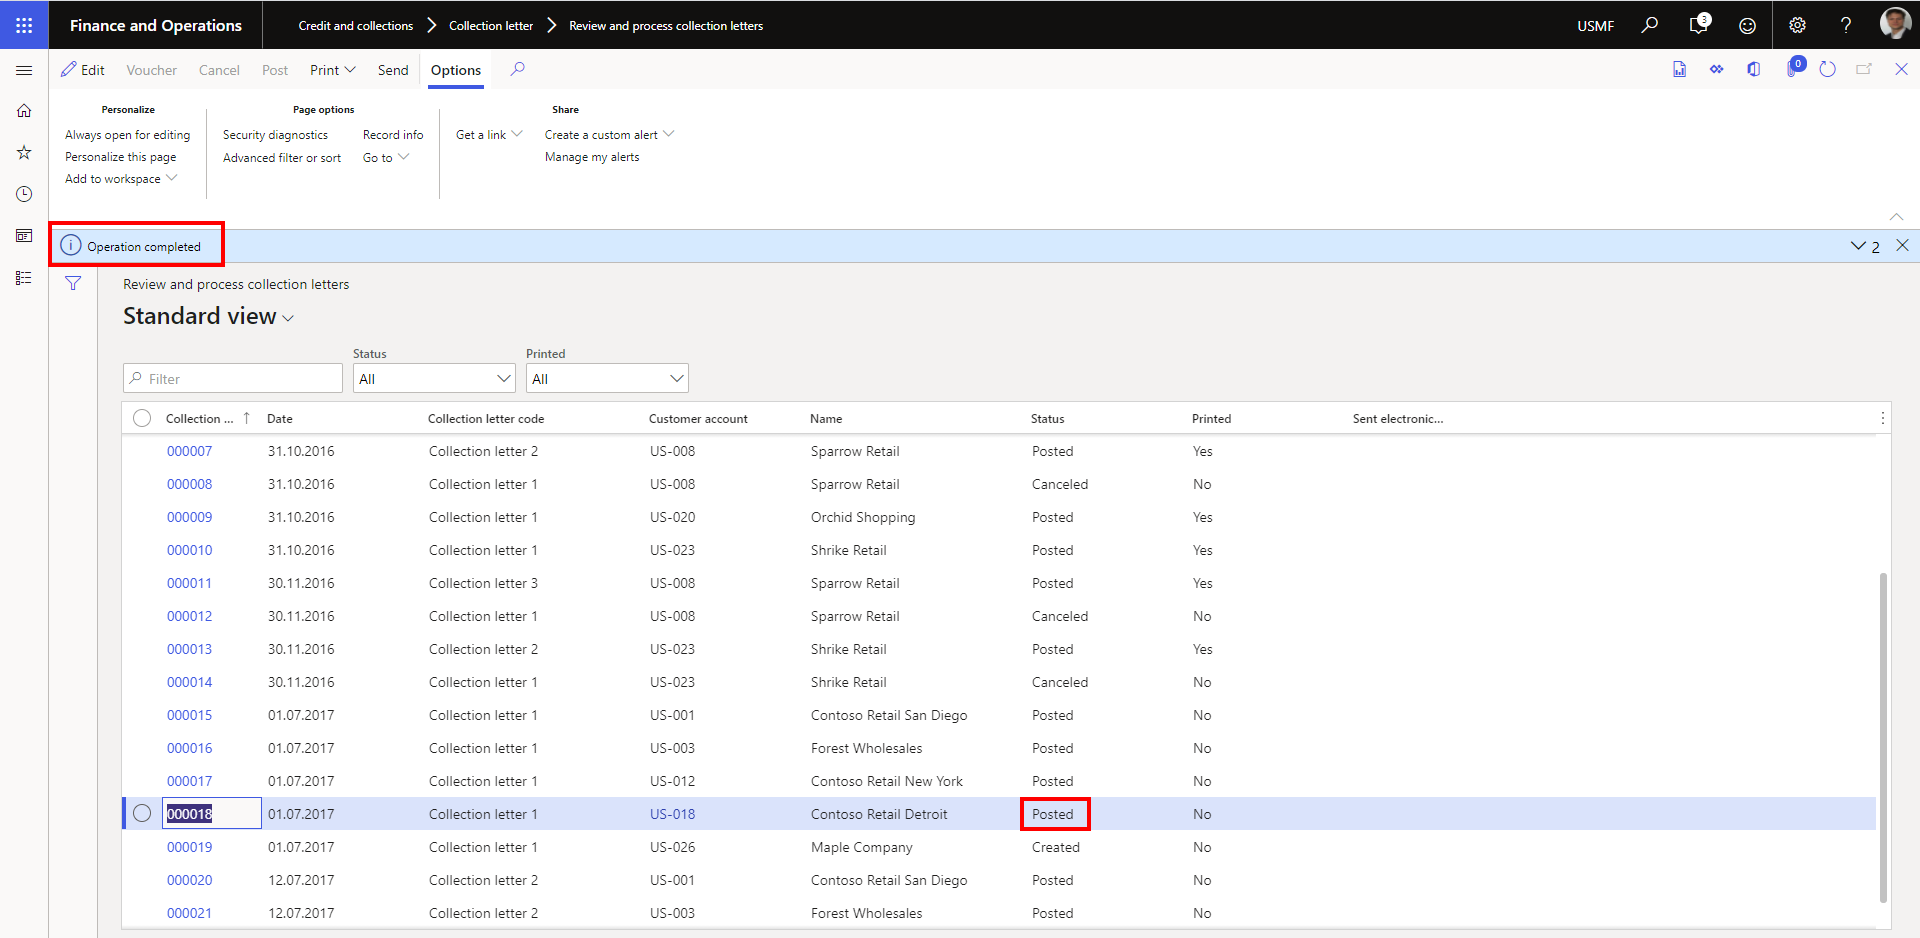Click the Power Apps diamond icon
This screenshot has width=1920, height=938.
coord(1716,69)
